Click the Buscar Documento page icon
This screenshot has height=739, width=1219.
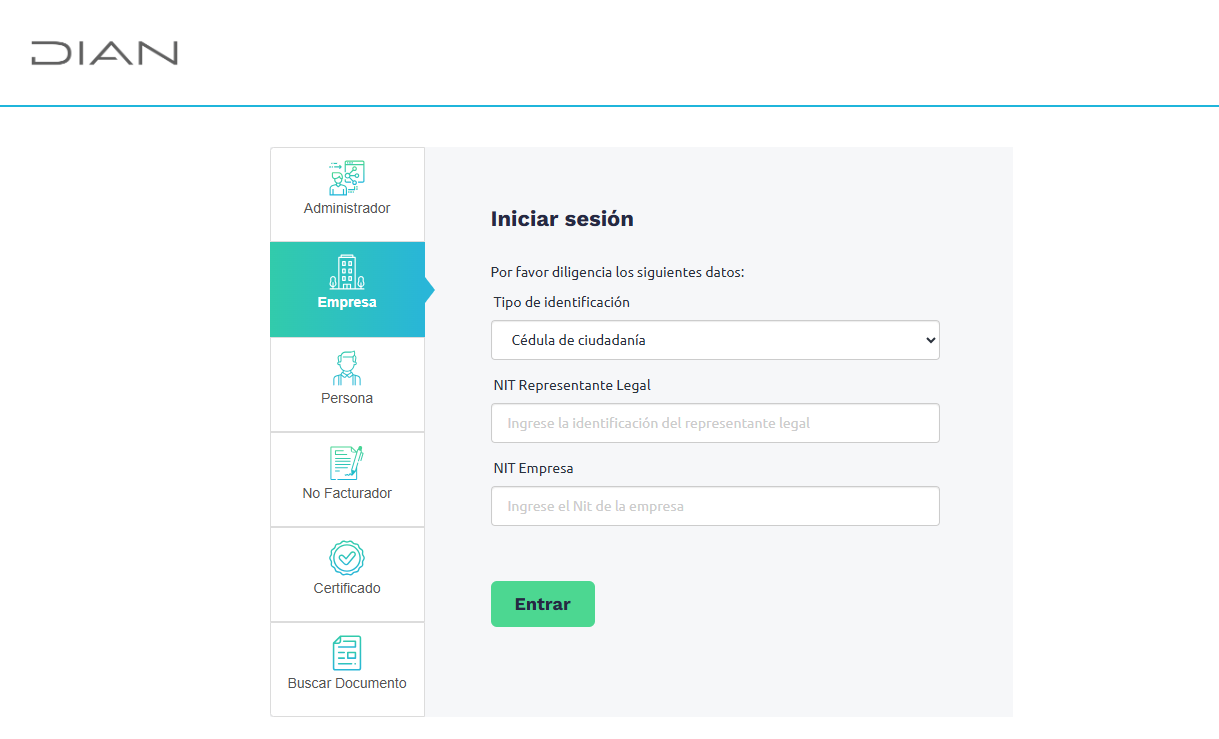point(347,653)
